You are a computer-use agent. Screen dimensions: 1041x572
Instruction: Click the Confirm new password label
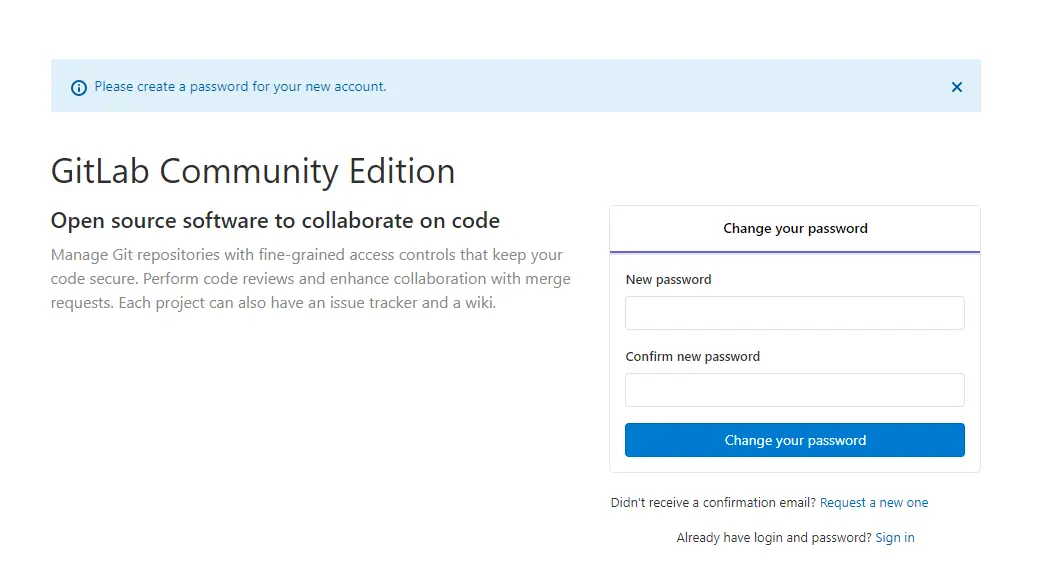pyautogui.click(x=692, y=356)
